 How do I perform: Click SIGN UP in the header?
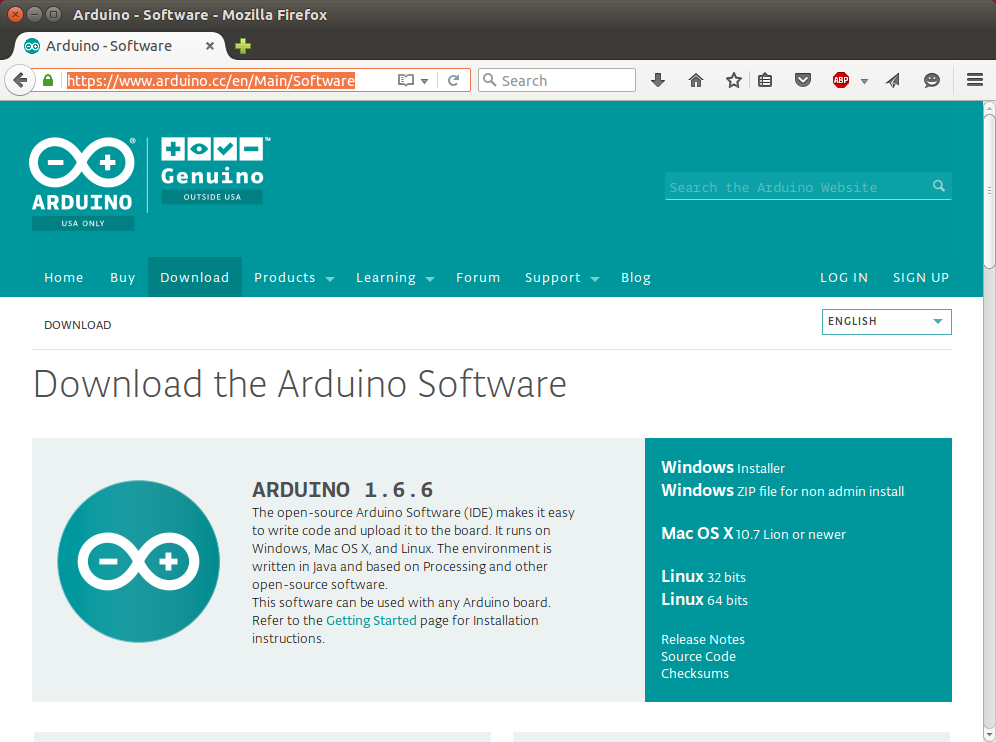click(x=921, y=278)
